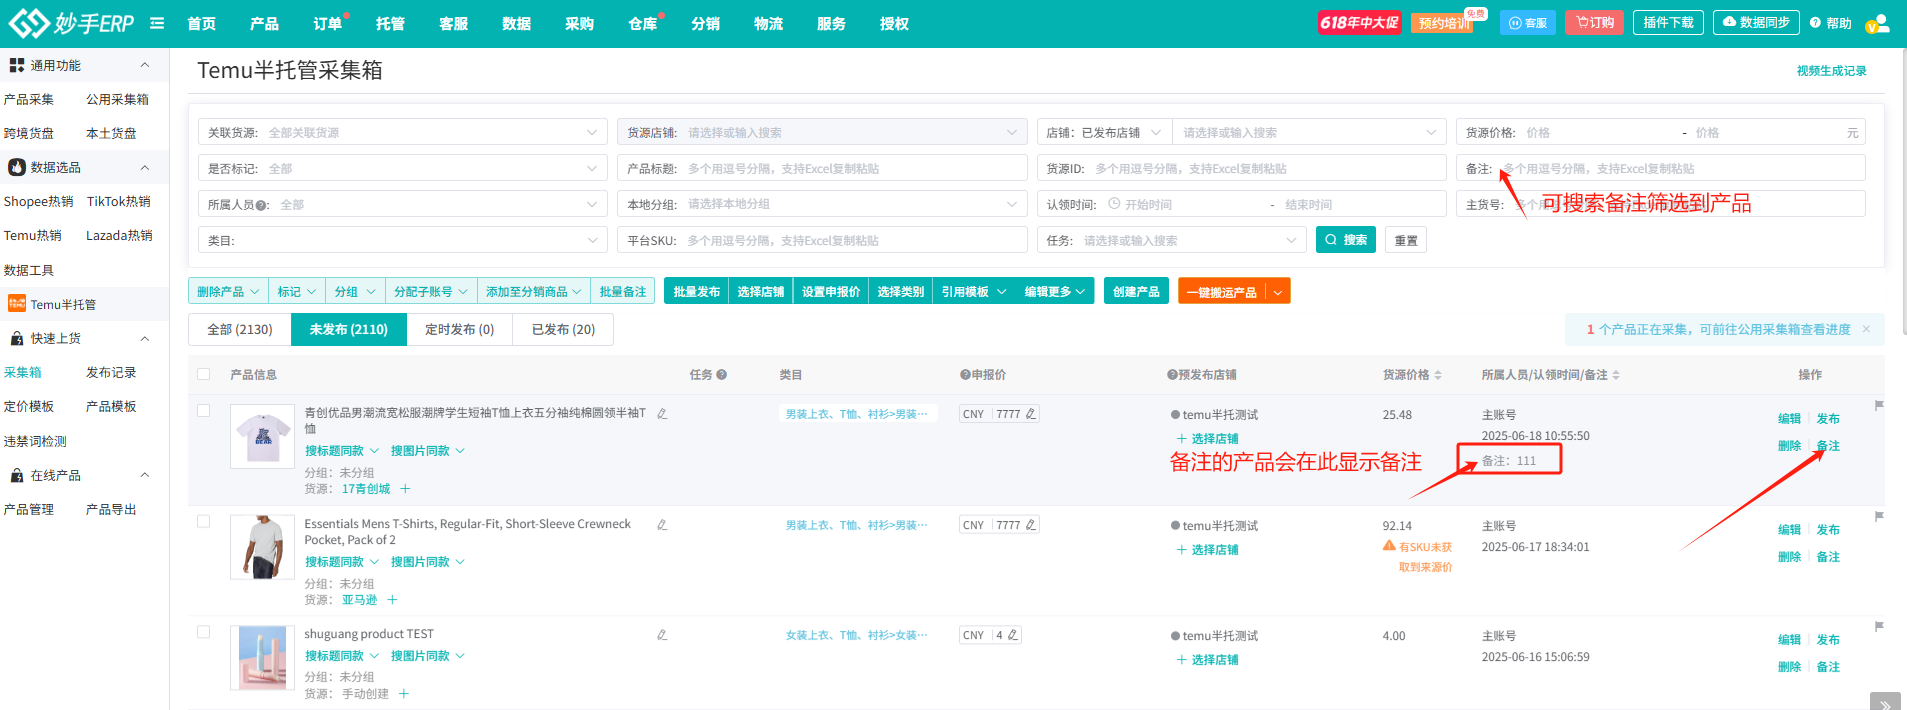Dismiss the product collecting notification
This screenshot has height=710, width=1907.
coord(1866,329)
